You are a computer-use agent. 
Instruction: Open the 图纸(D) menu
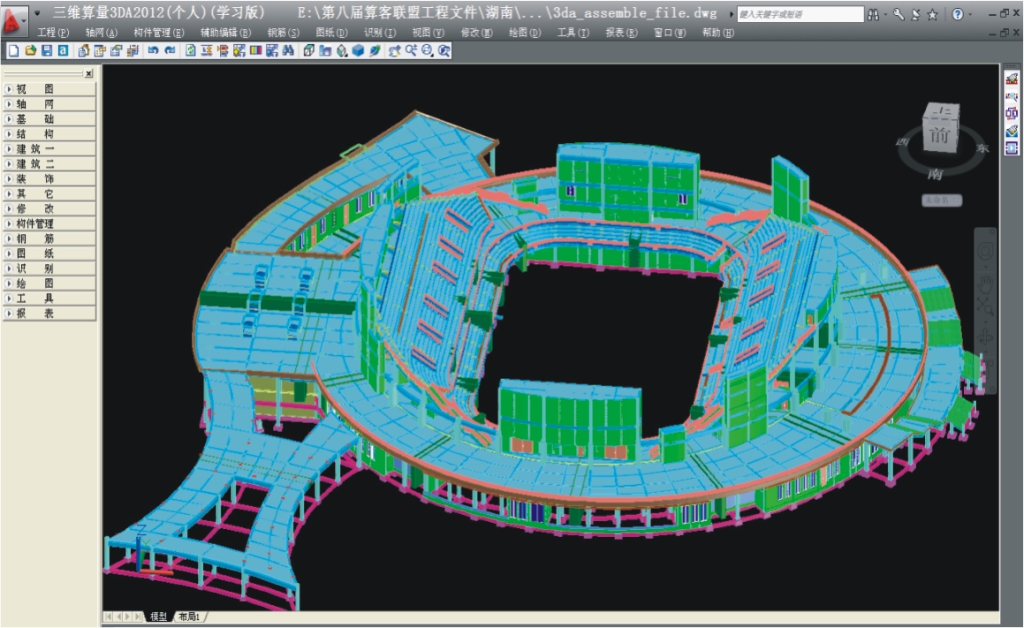[x=332, y=33]
